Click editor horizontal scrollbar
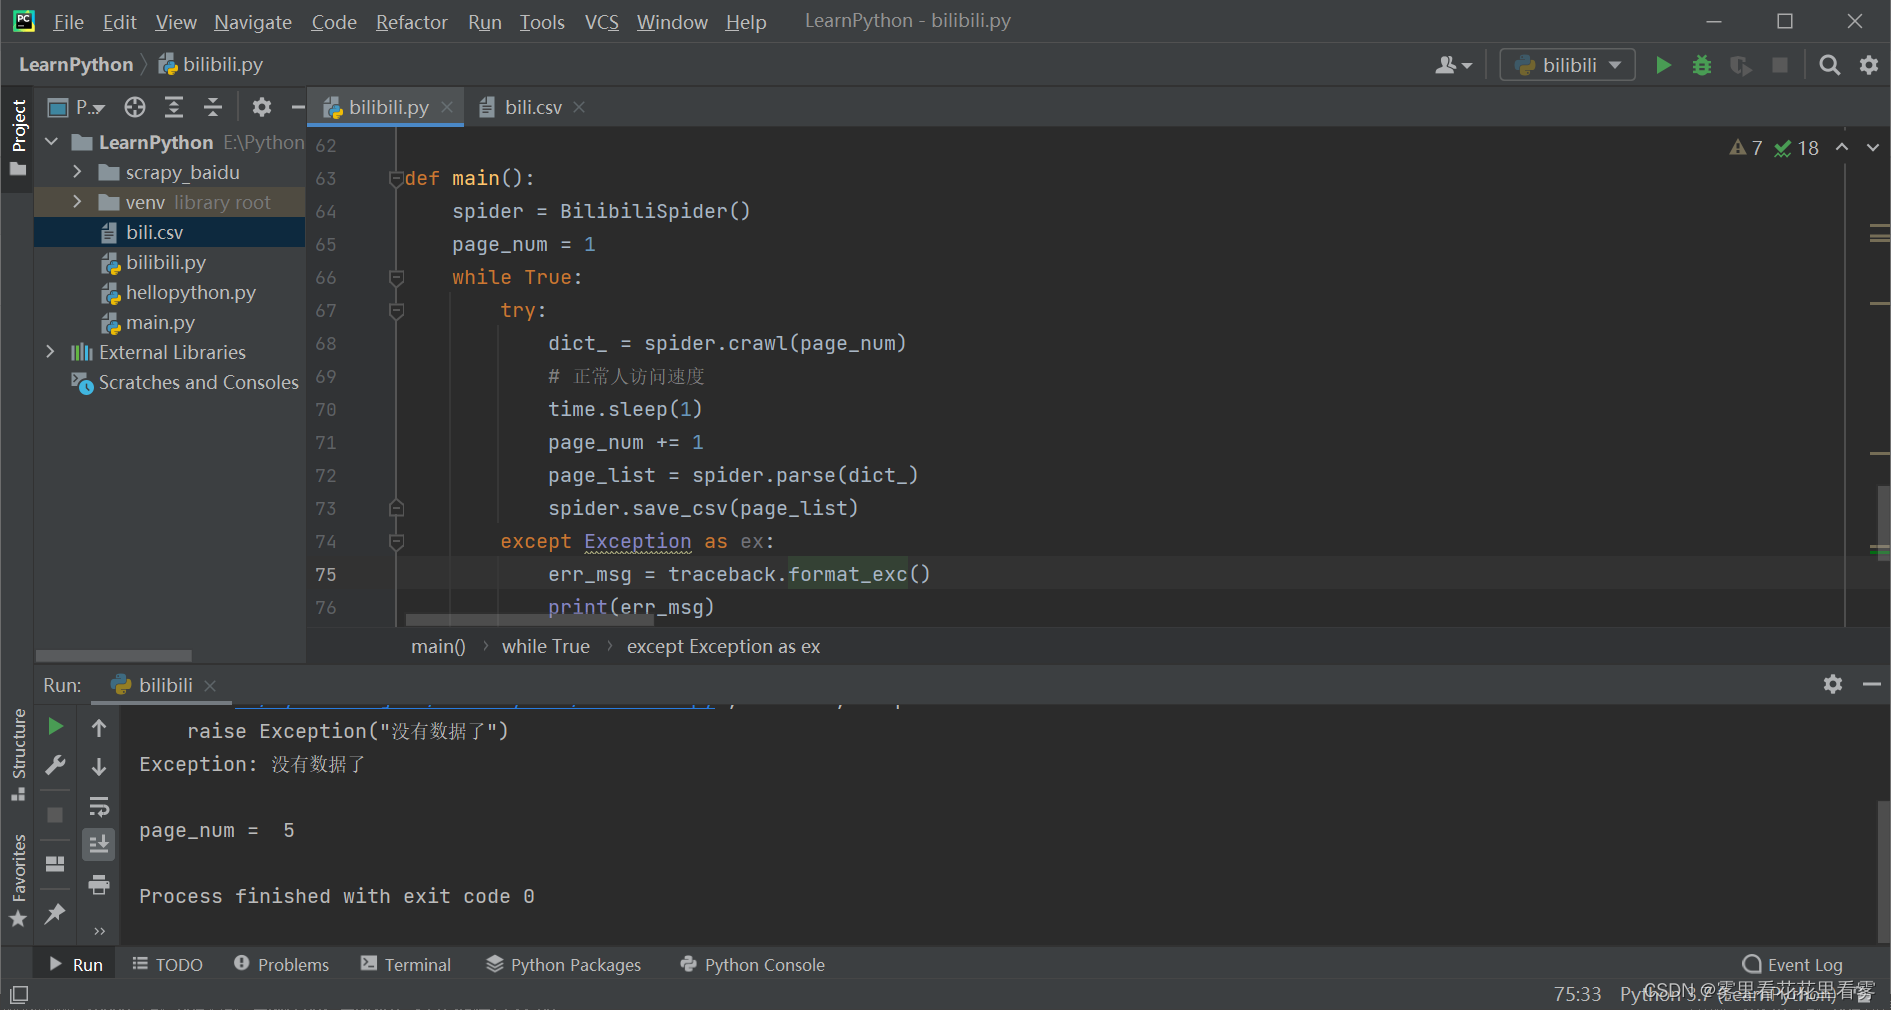The width and height of the screenshot is (1891, 1010). click(x=529, y=621)
